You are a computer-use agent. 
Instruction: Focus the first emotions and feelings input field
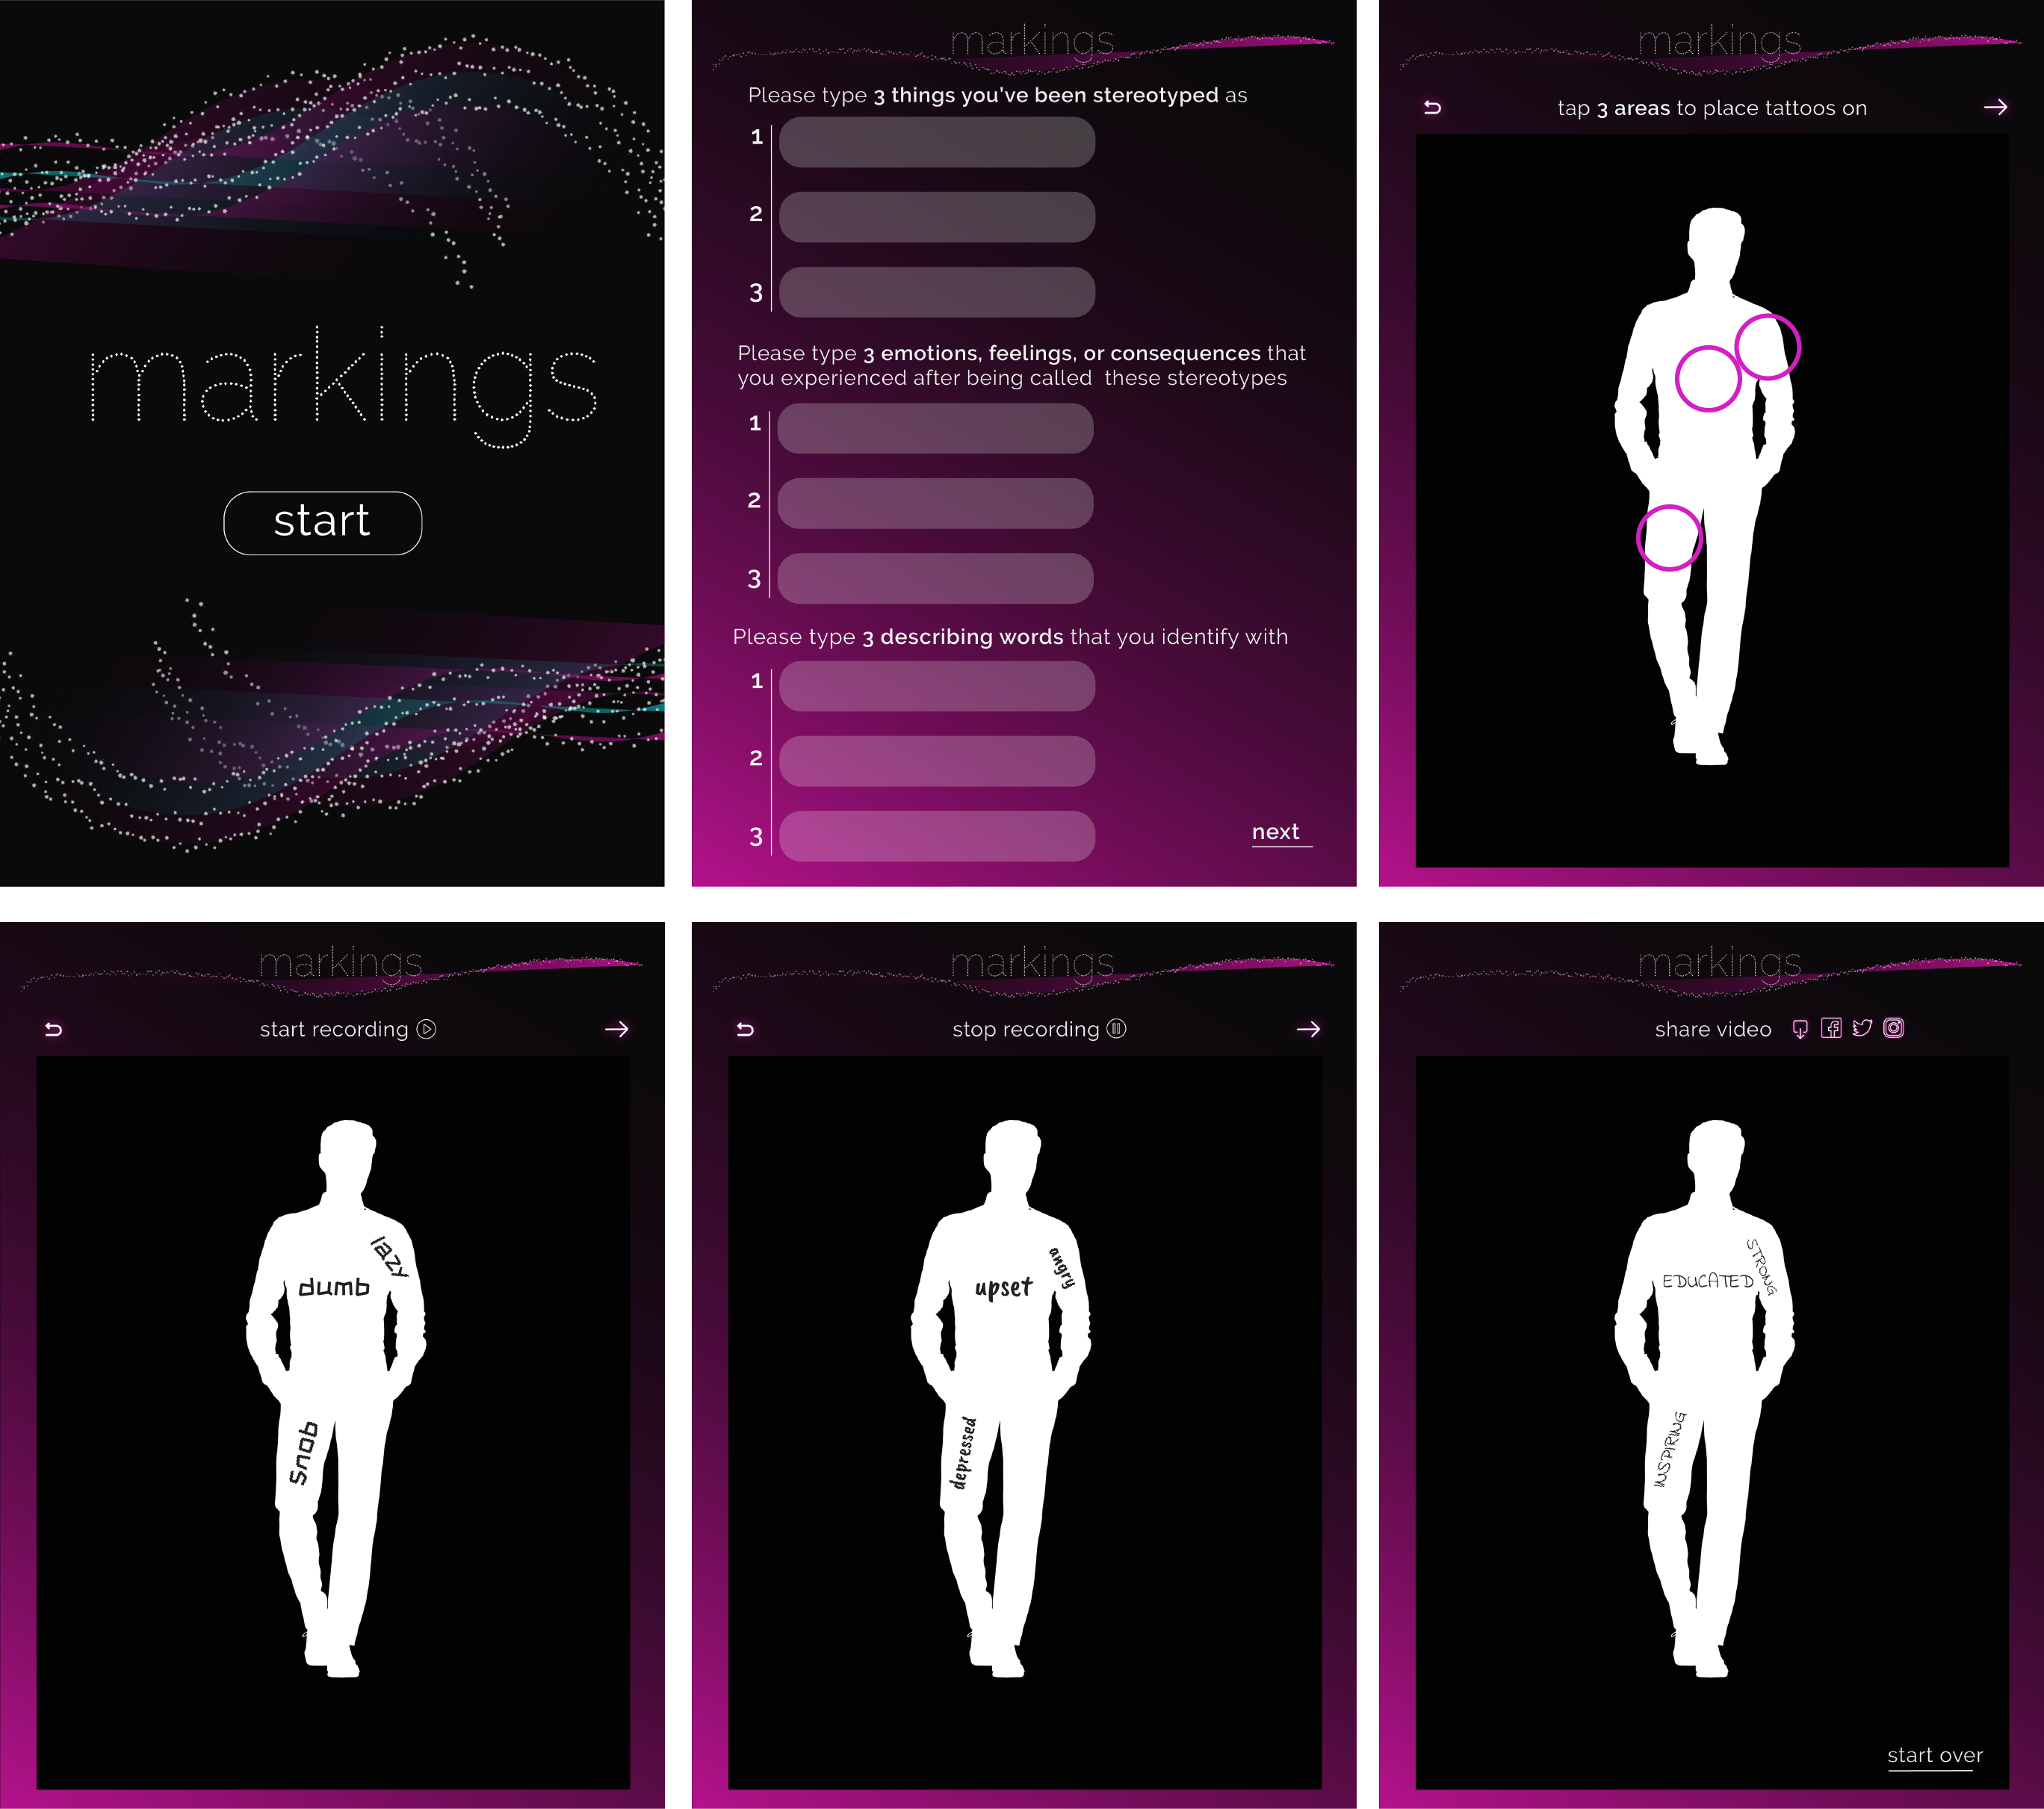click(935, 428)
